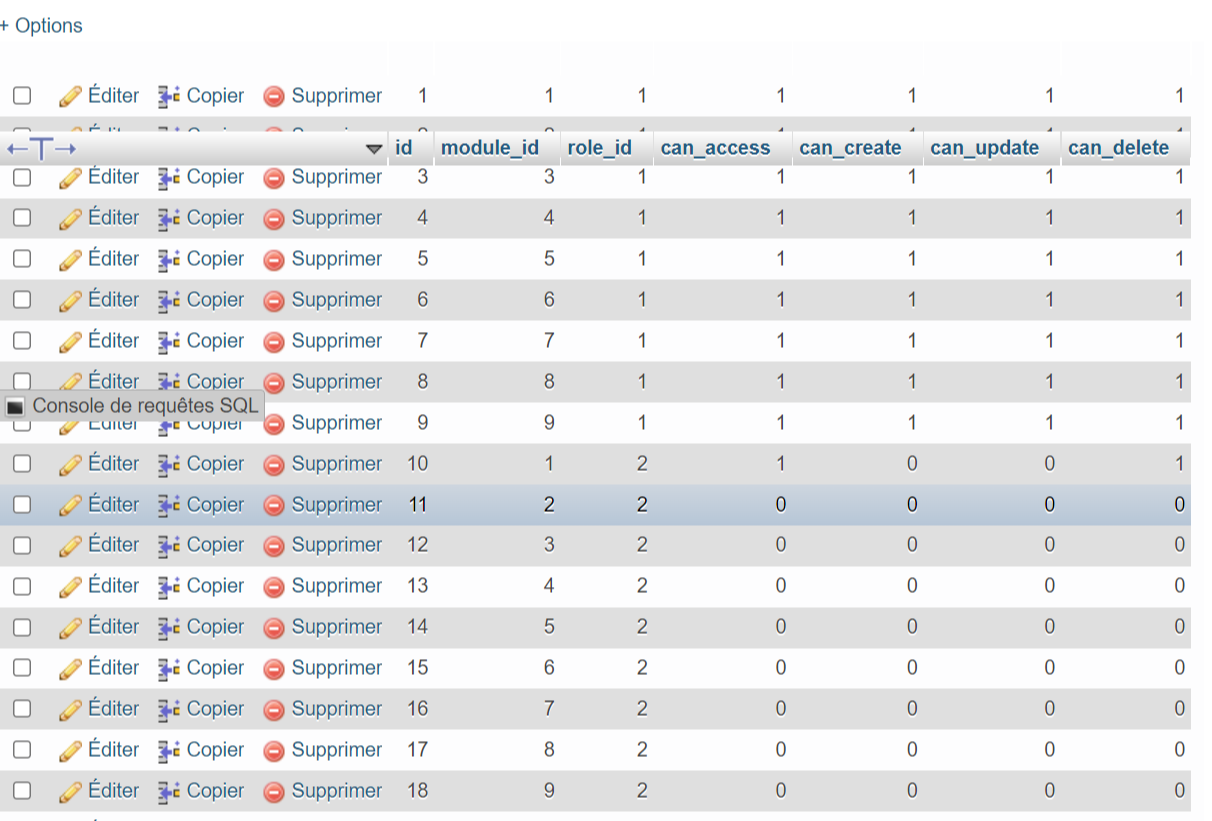
Task: Click the console icon beside Console de requêtes SQL
Action: click(15, 407)
